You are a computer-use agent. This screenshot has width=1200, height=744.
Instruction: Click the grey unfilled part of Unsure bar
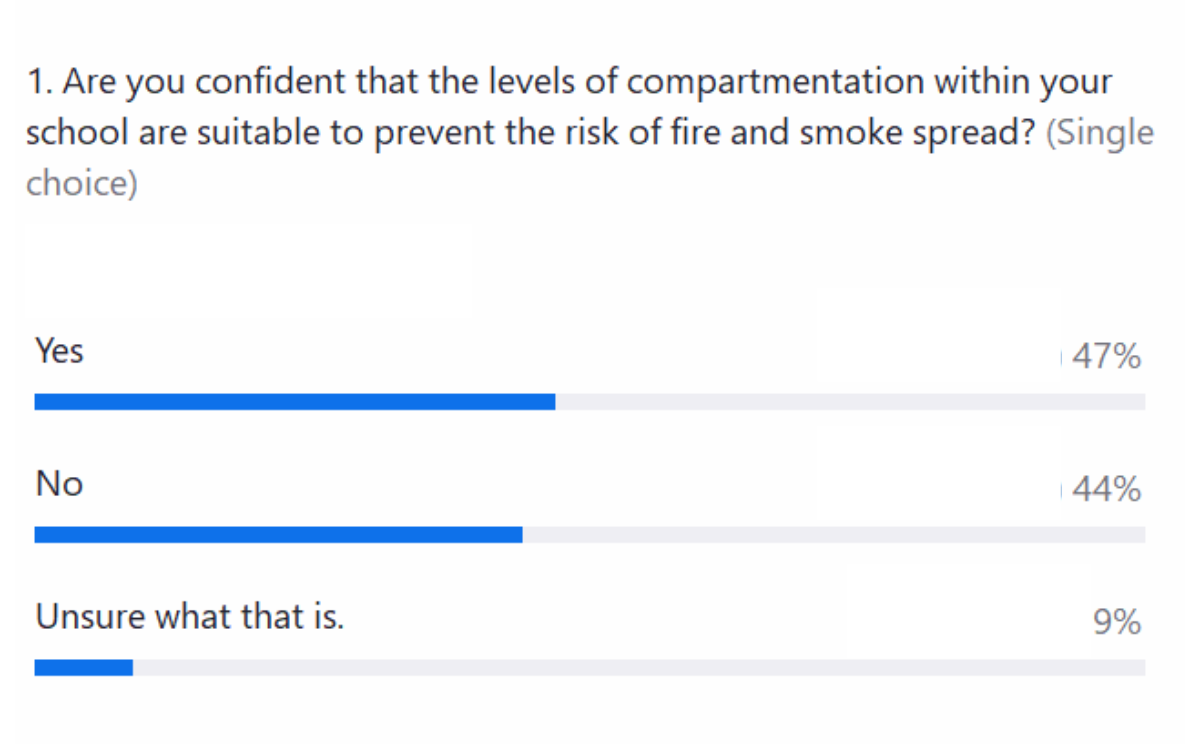click(639, 668)
